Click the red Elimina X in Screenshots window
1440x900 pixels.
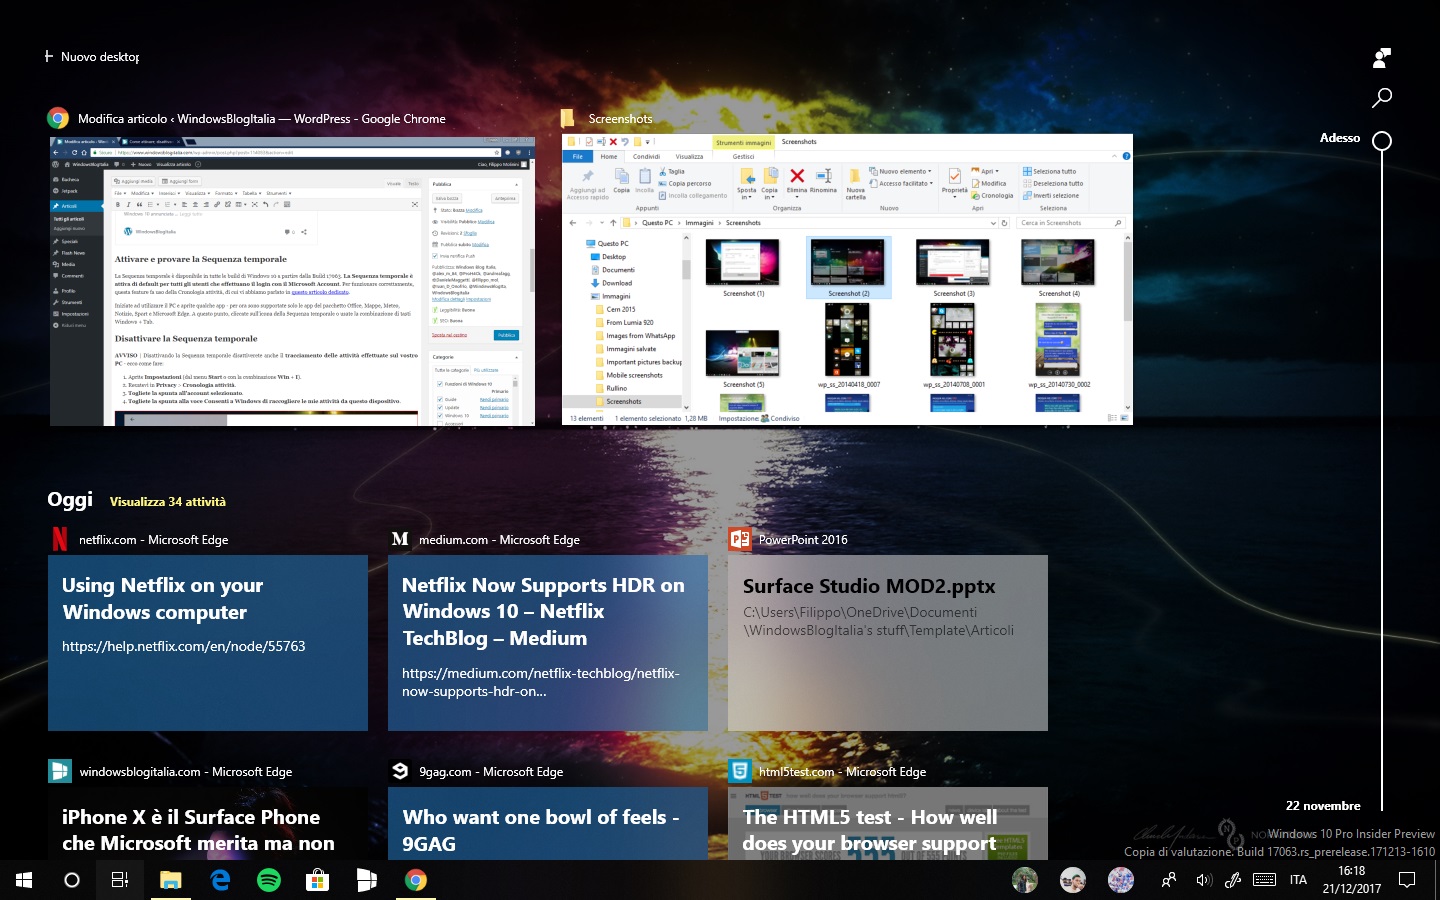(797, 176)
